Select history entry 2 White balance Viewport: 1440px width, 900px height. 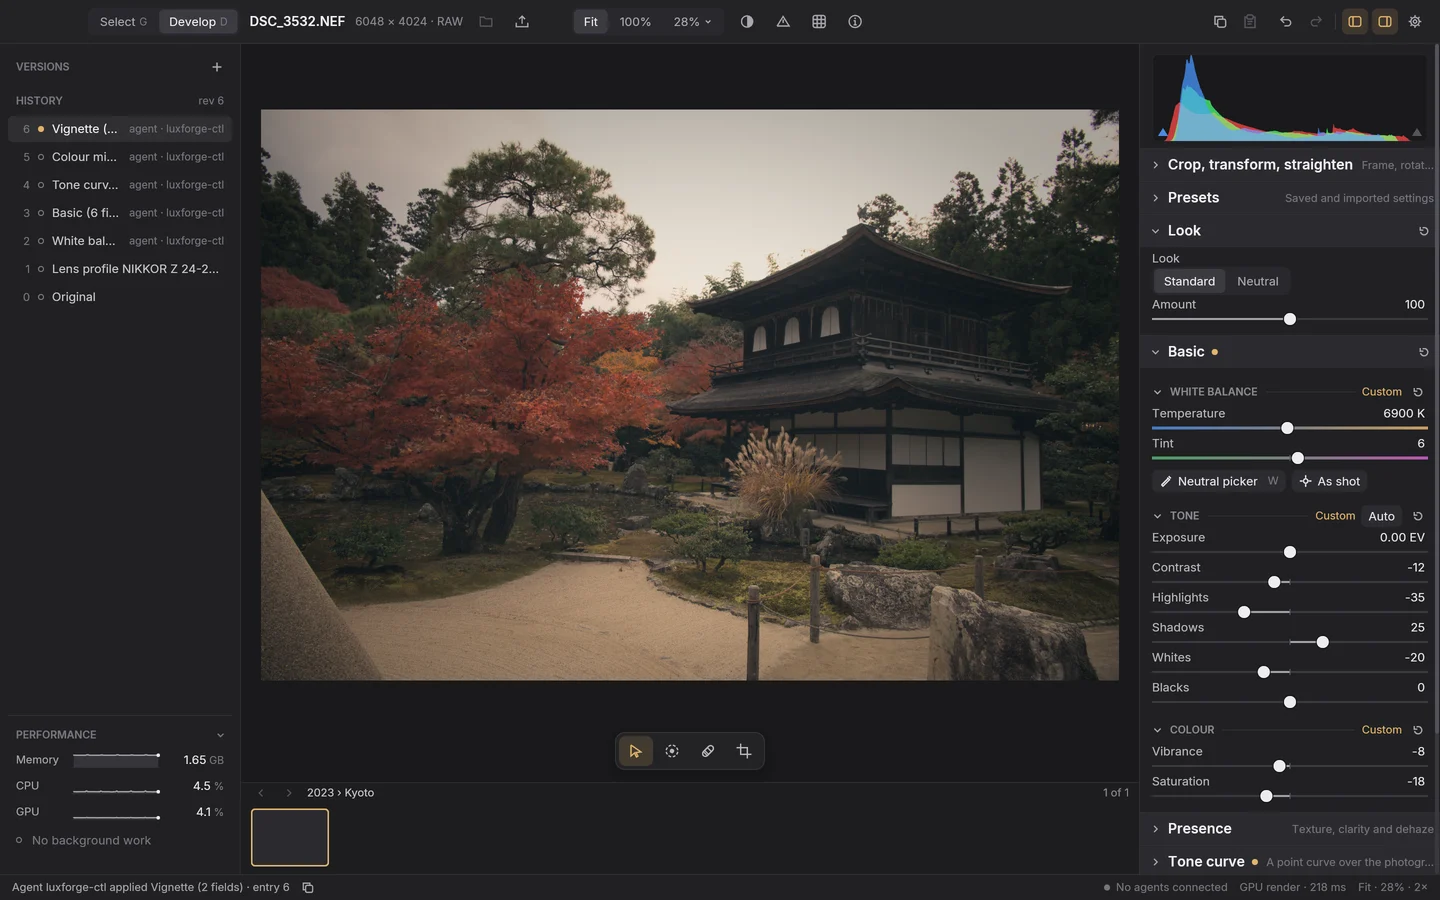coord(120,241)
